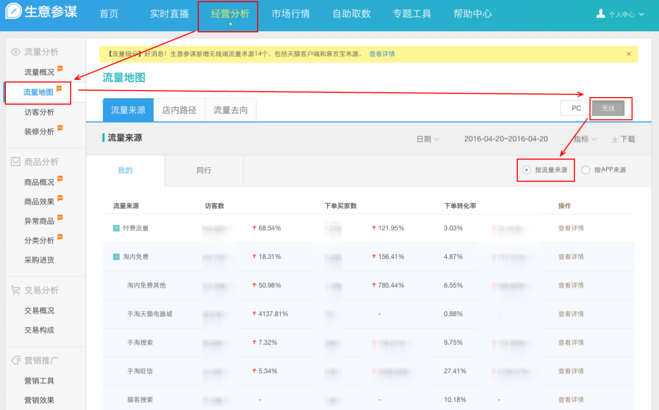Click the tag icon beside 营销推广
The width and height of the screenshot is (659, 410).
click(16, 360)
